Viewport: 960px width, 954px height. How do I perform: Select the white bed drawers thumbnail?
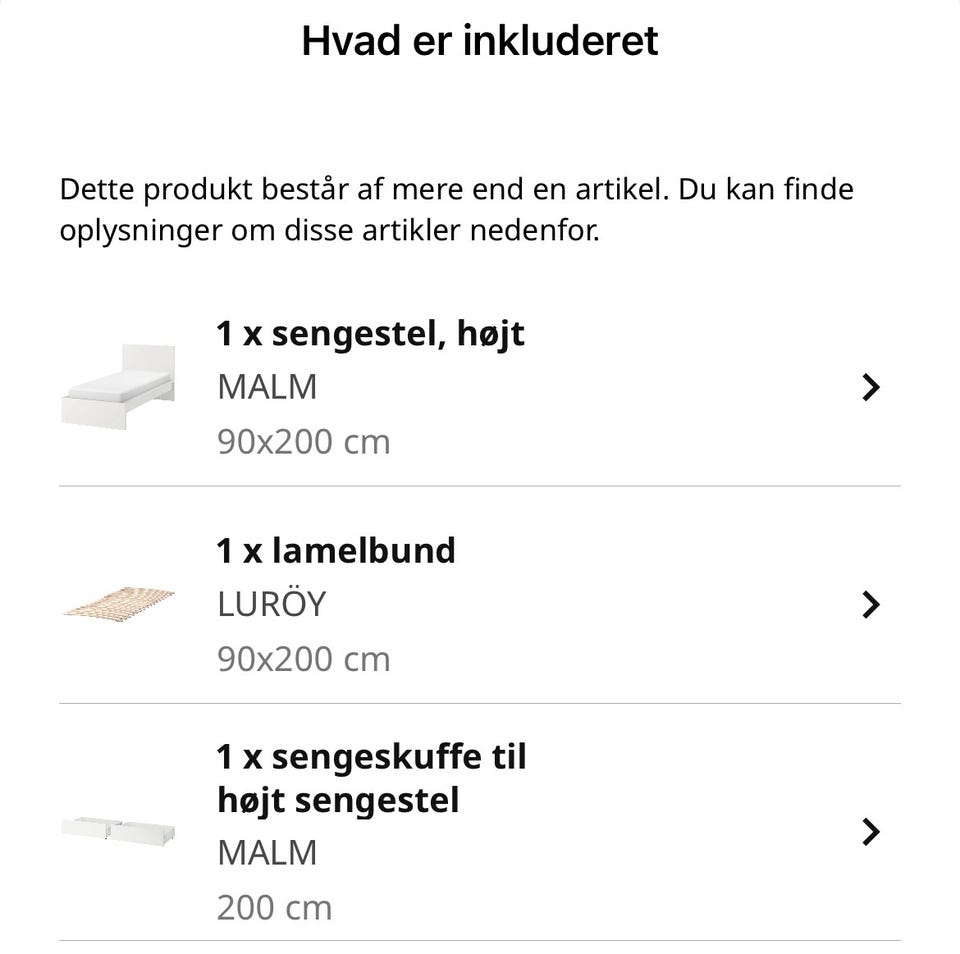click(118, 830)
